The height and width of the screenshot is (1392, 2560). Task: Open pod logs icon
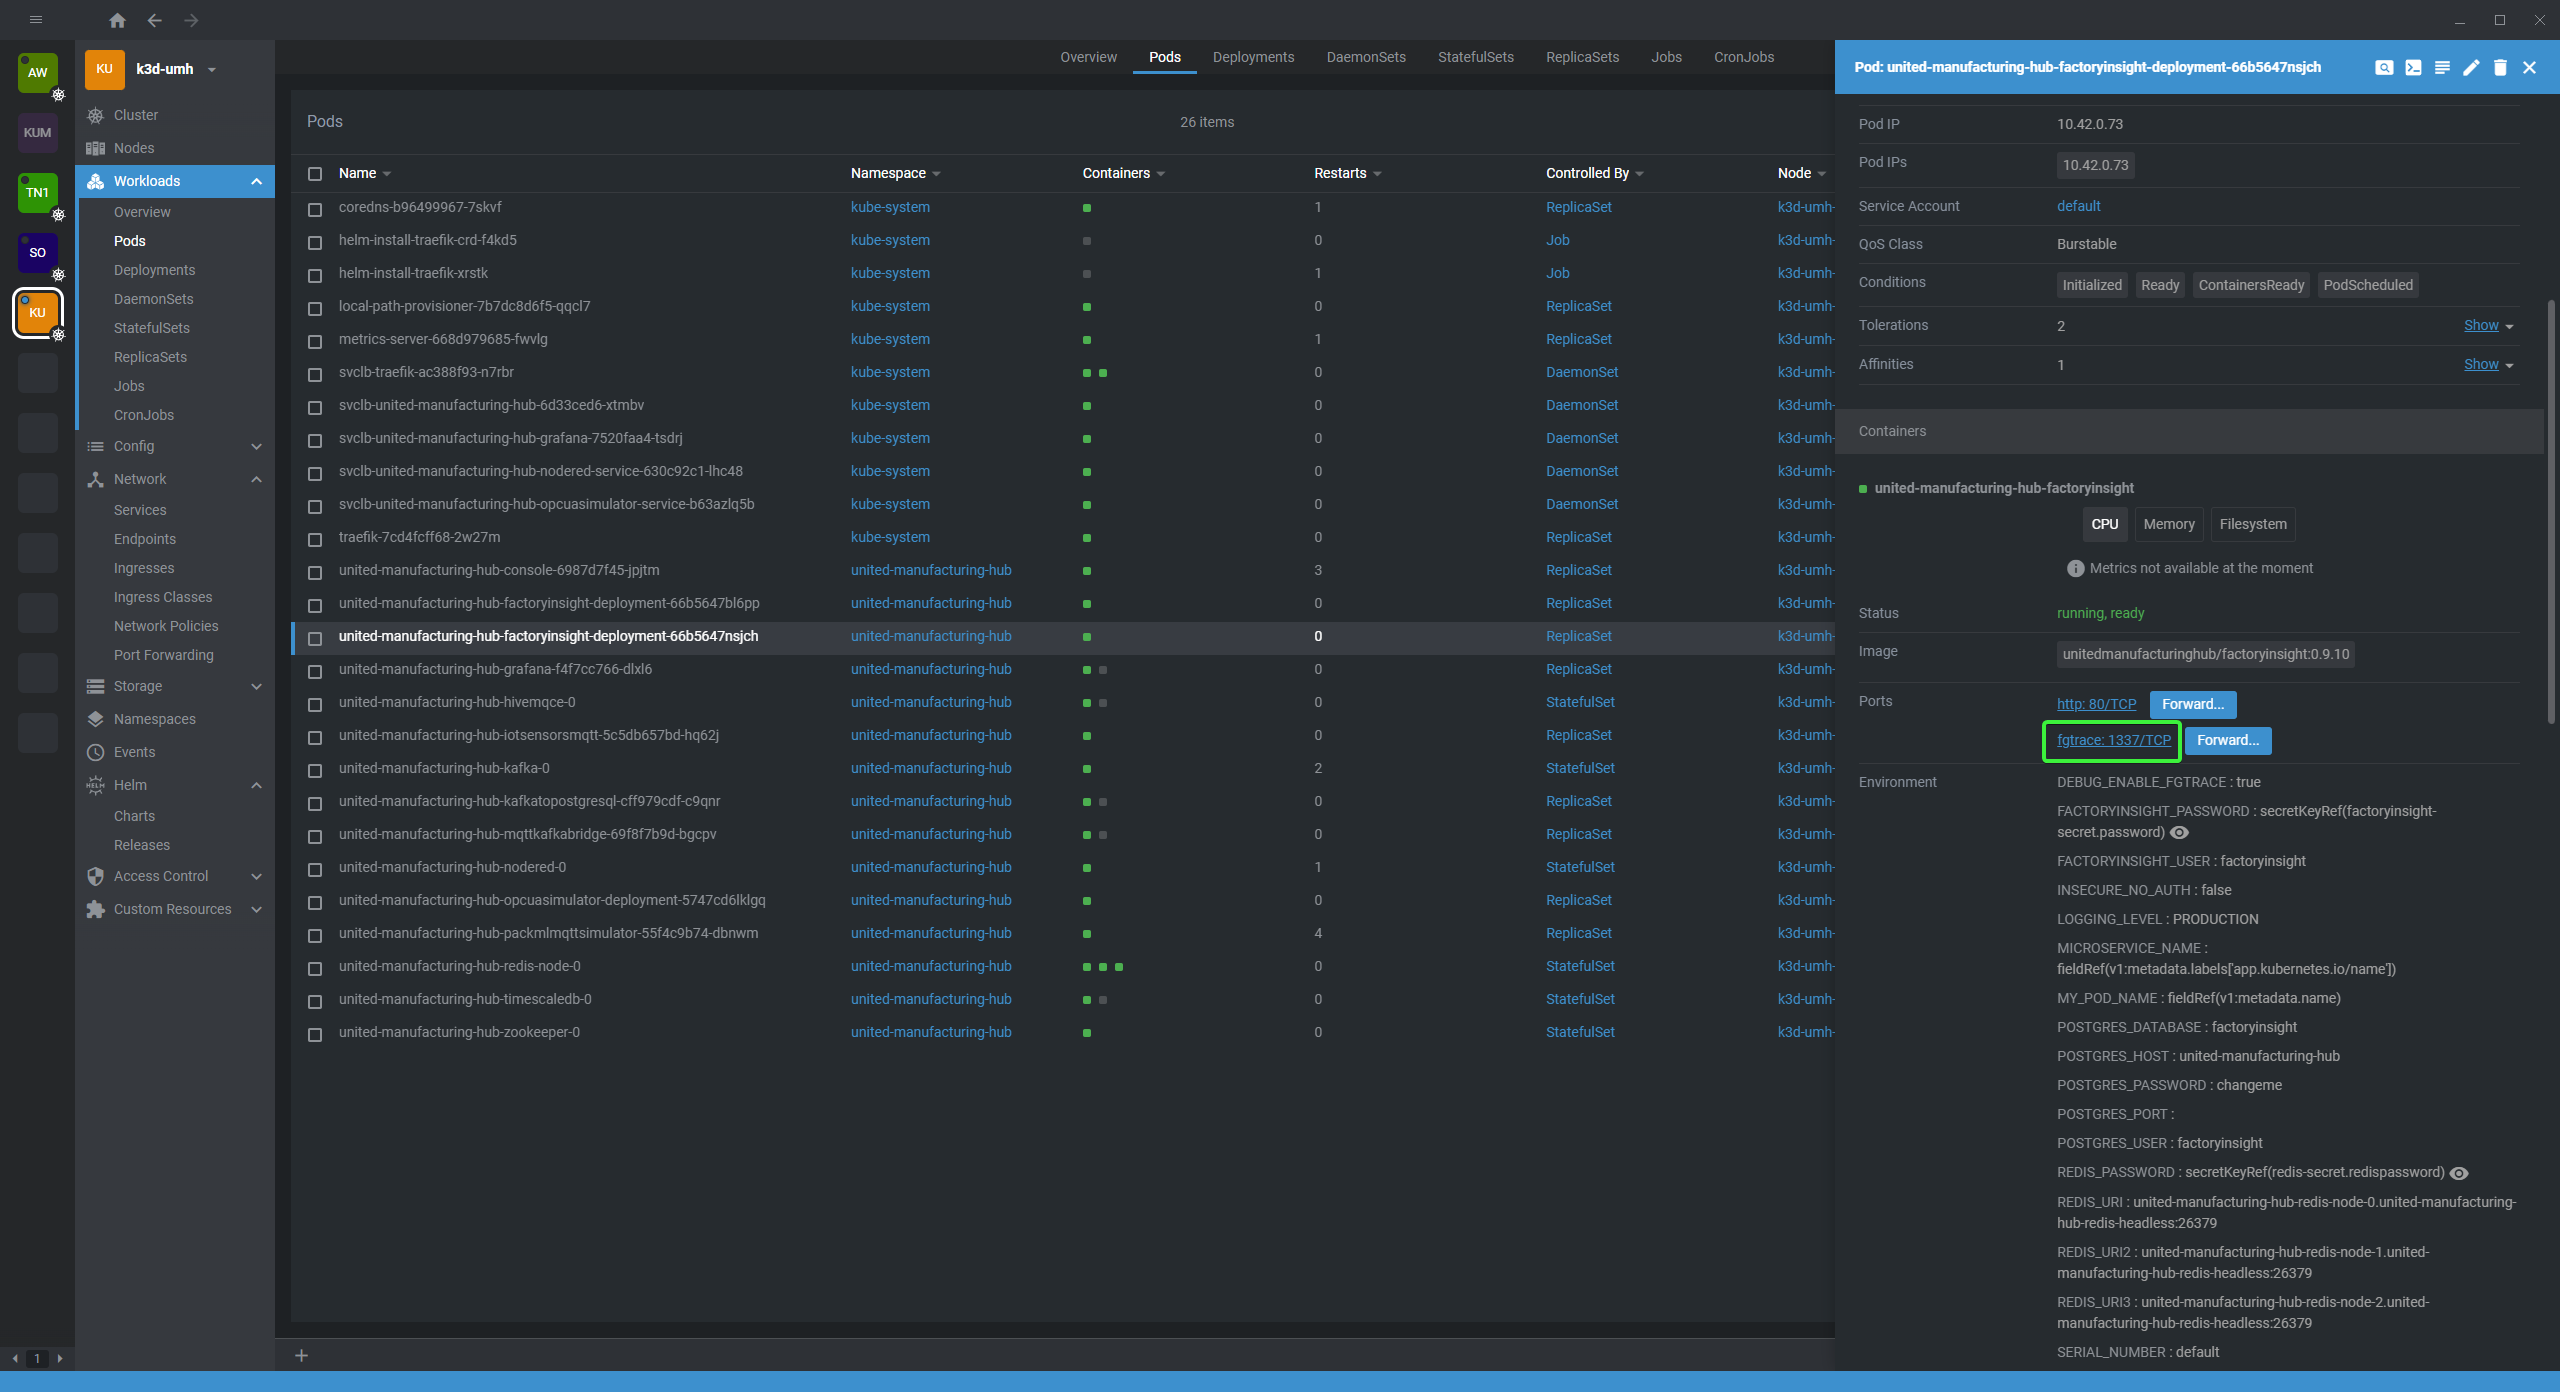pos(2442,67)
